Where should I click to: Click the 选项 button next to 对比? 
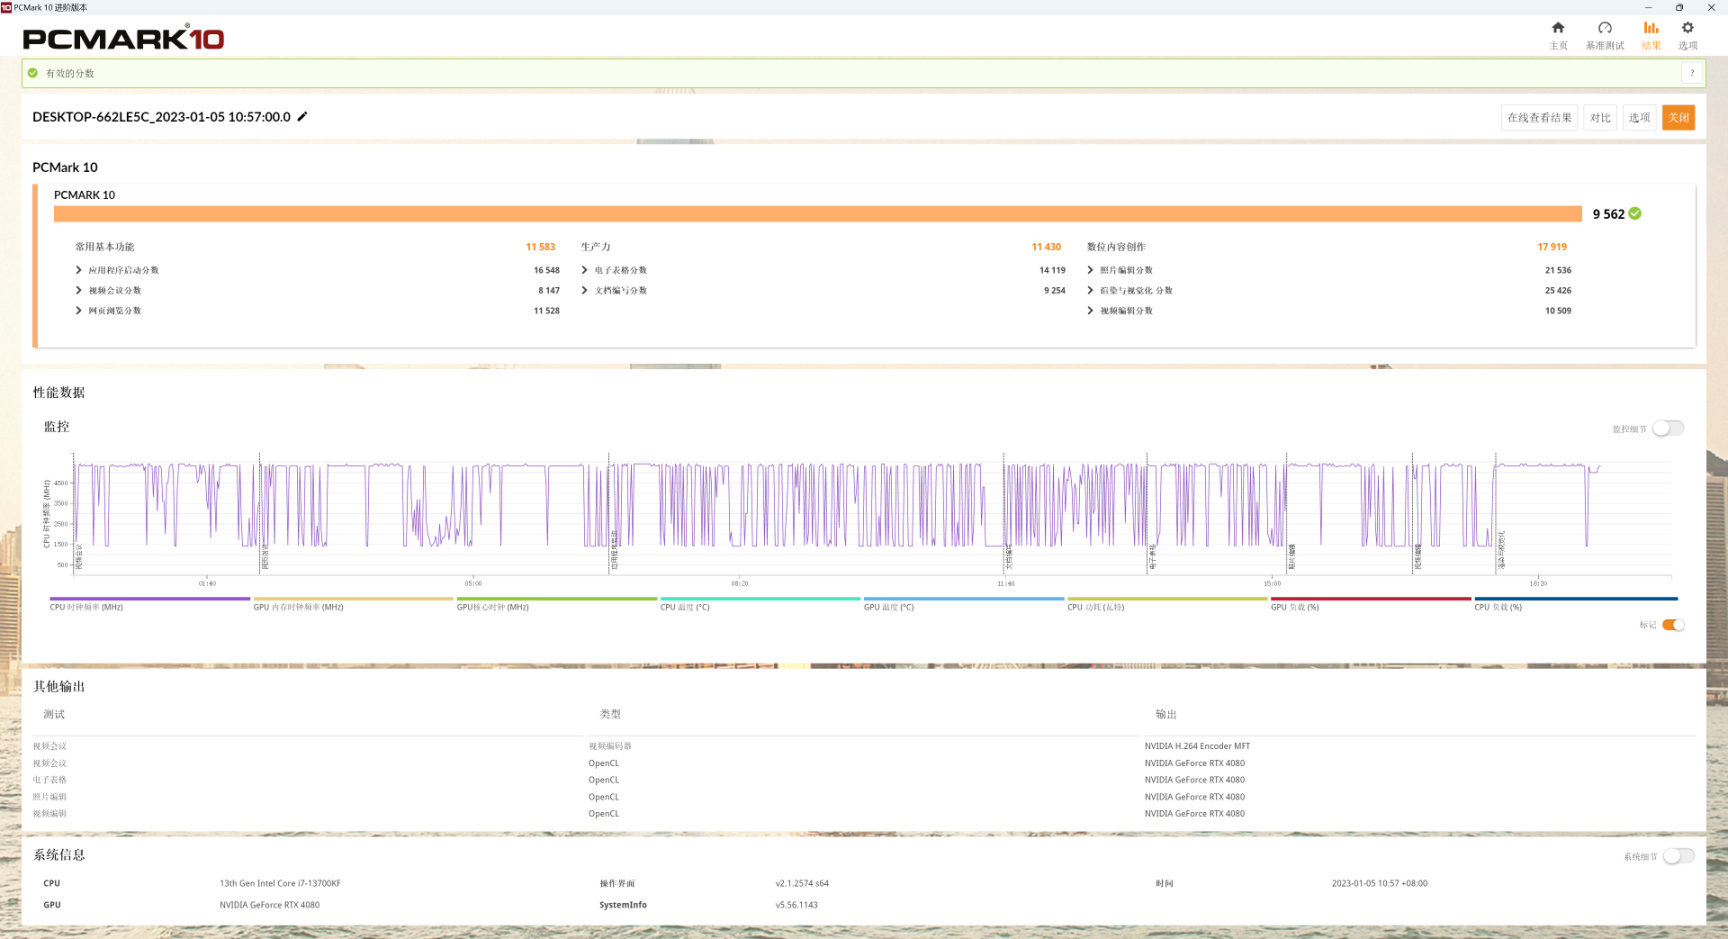point(1639,118)
